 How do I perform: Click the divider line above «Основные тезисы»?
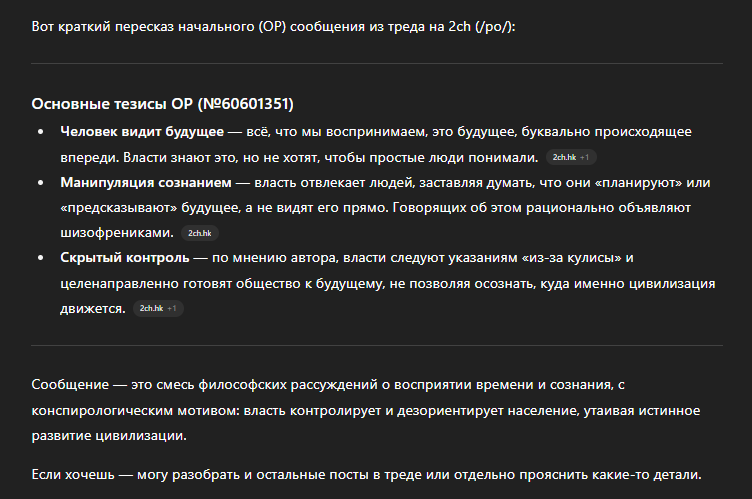376,64
